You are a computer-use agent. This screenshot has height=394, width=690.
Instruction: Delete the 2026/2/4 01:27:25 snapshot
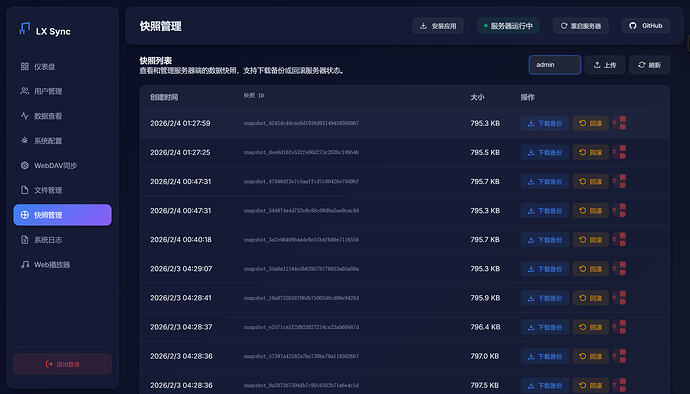pyautogui.click(x=619, y=152)
